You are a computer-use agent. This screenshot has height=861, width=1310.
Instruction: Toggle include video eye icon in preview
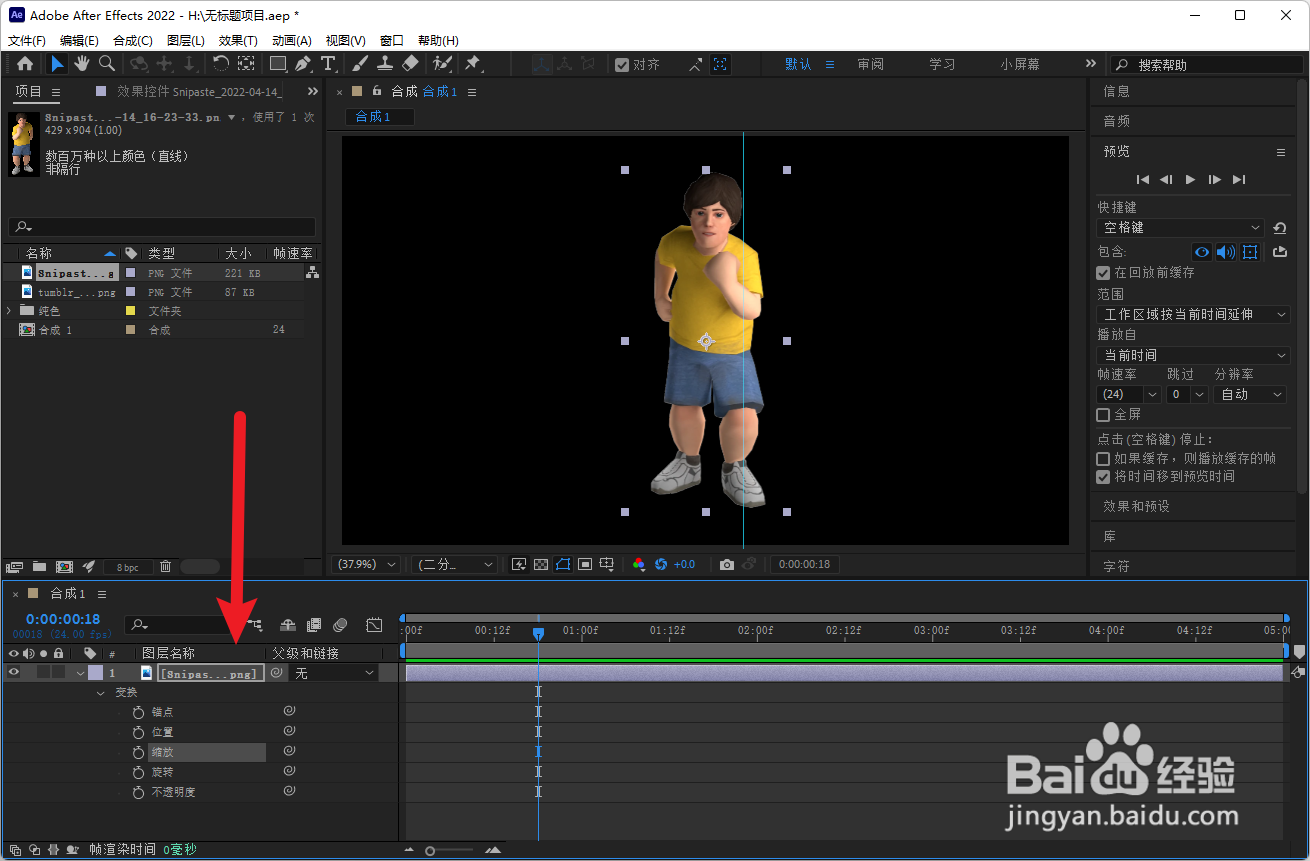coord(1202,252)
